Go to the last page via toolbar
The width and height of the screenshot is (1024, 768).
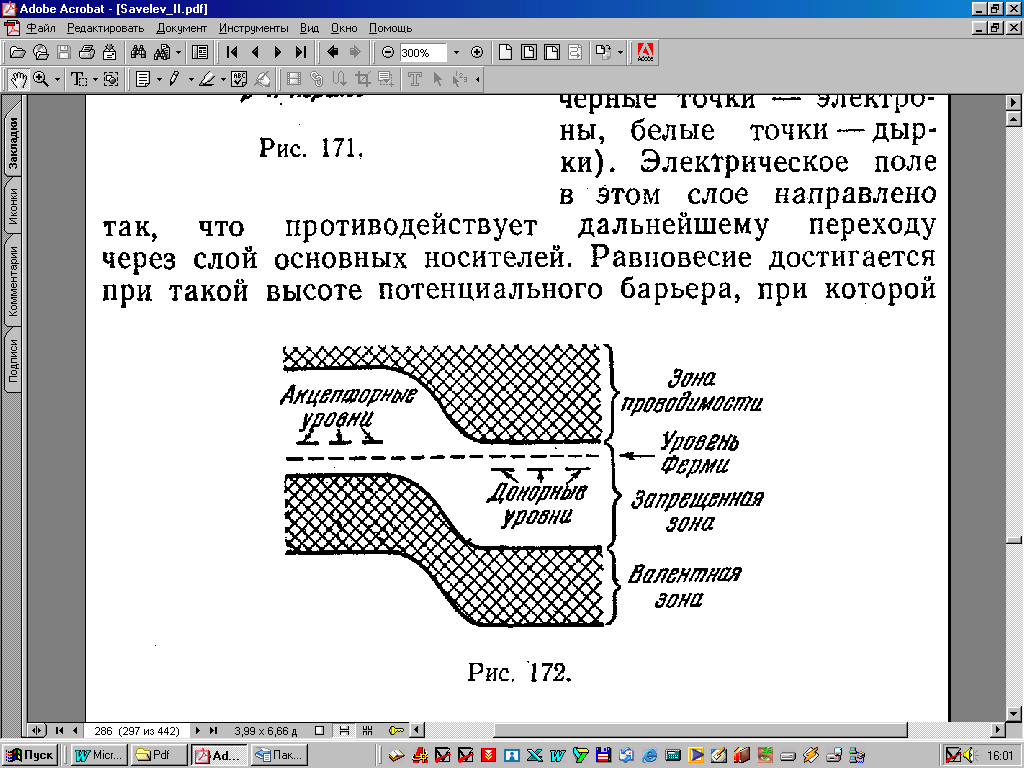(x=300, y=52)
